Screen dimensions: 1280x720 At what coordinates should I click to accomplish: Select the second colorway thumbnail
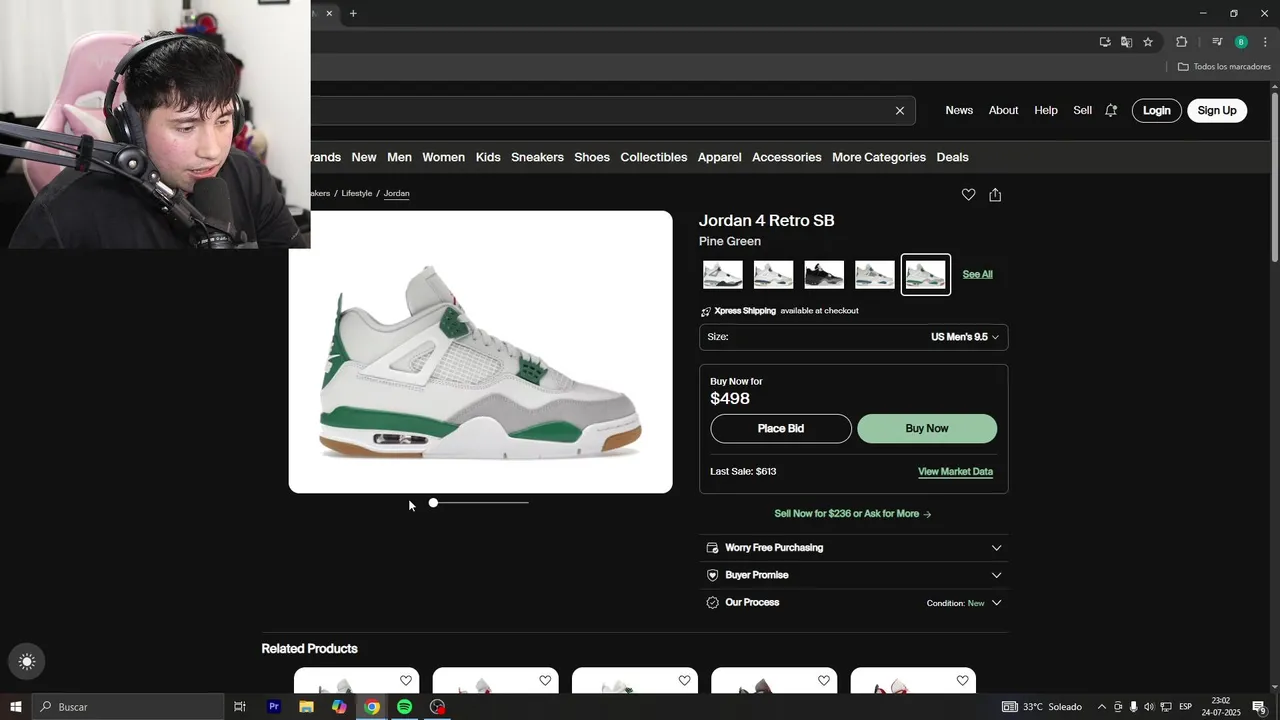(773, 274)
